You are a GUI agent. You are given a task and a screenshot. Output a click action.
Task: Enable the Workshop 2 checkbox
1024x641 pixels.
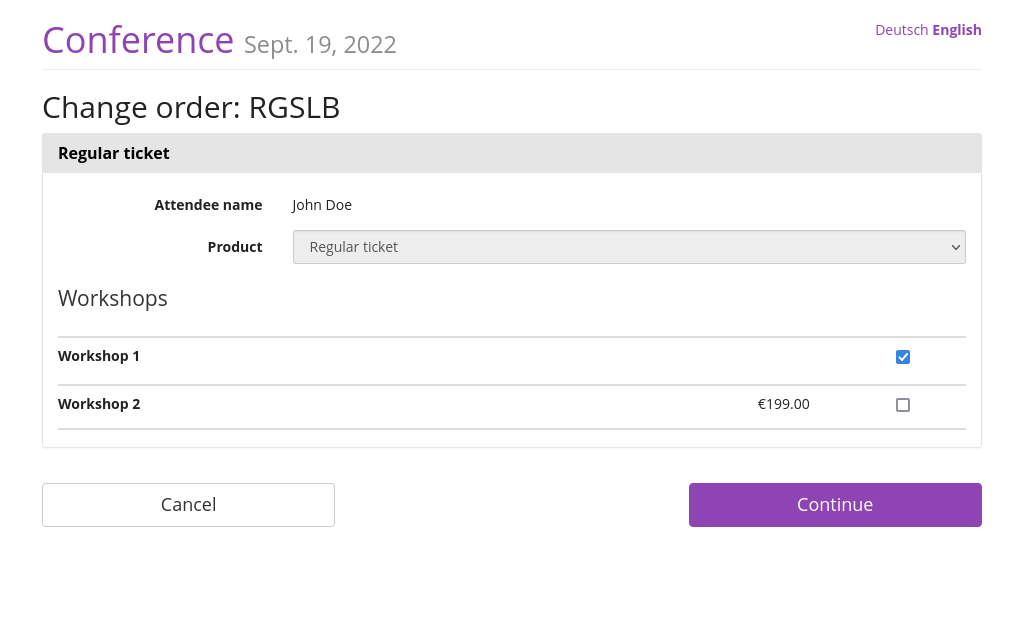click(x=903, y=405)
